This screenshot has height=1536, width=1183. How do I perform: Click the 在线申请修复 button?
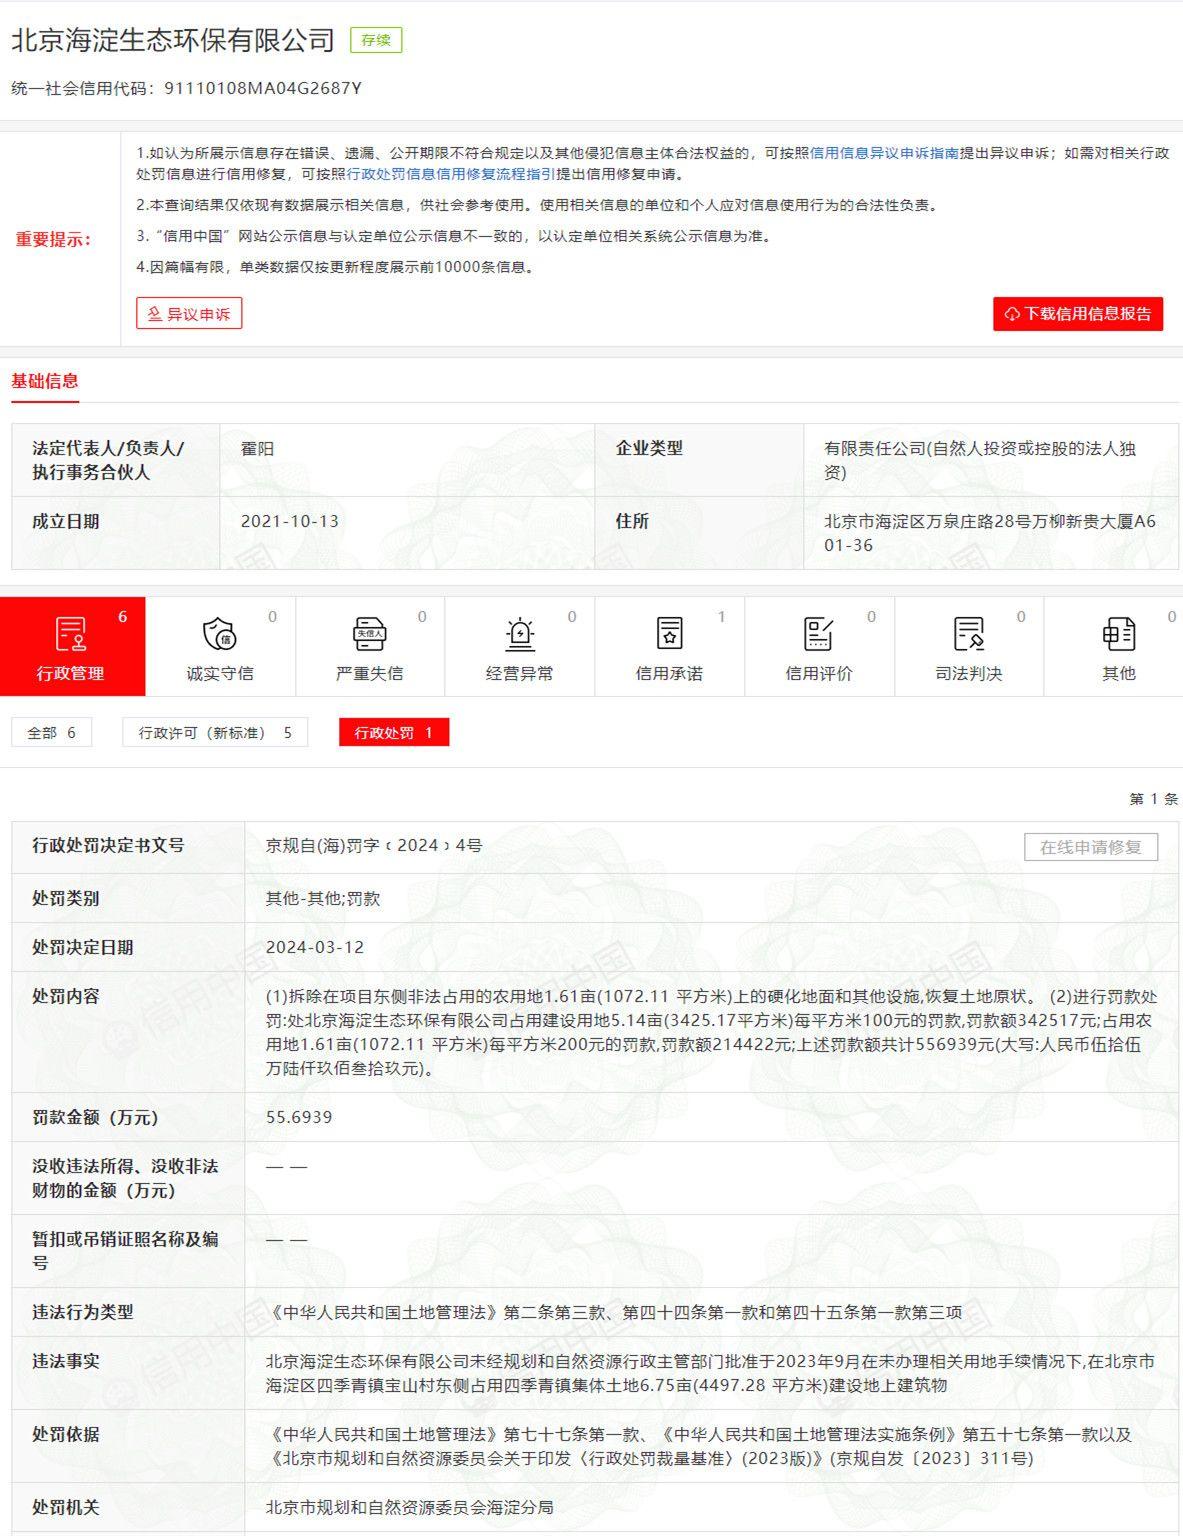[x=1091, y=847]
